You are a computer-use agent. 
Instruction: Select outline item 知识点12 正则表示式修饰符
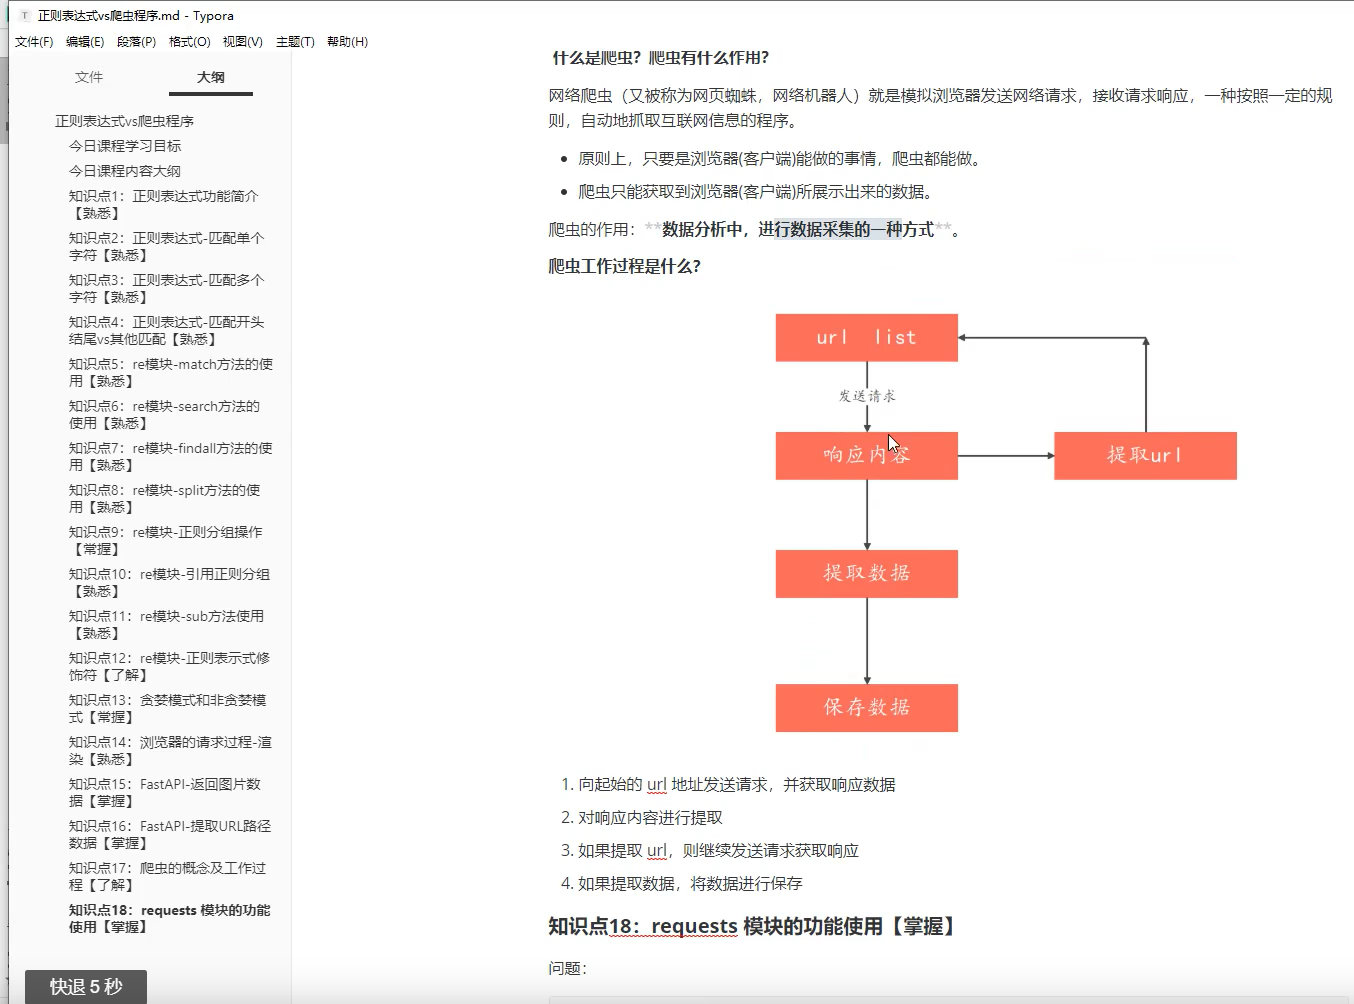point(169,666)
